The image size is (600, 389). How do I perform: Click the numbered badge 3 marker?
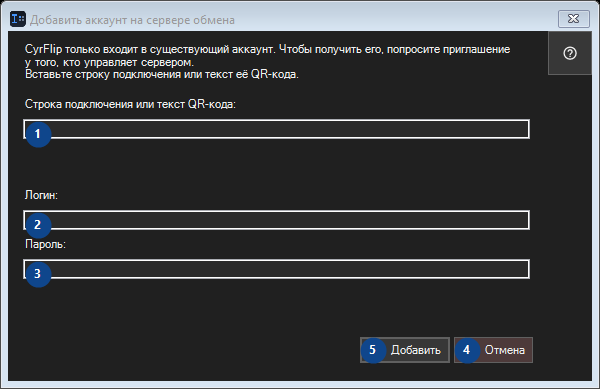point(38,273)
